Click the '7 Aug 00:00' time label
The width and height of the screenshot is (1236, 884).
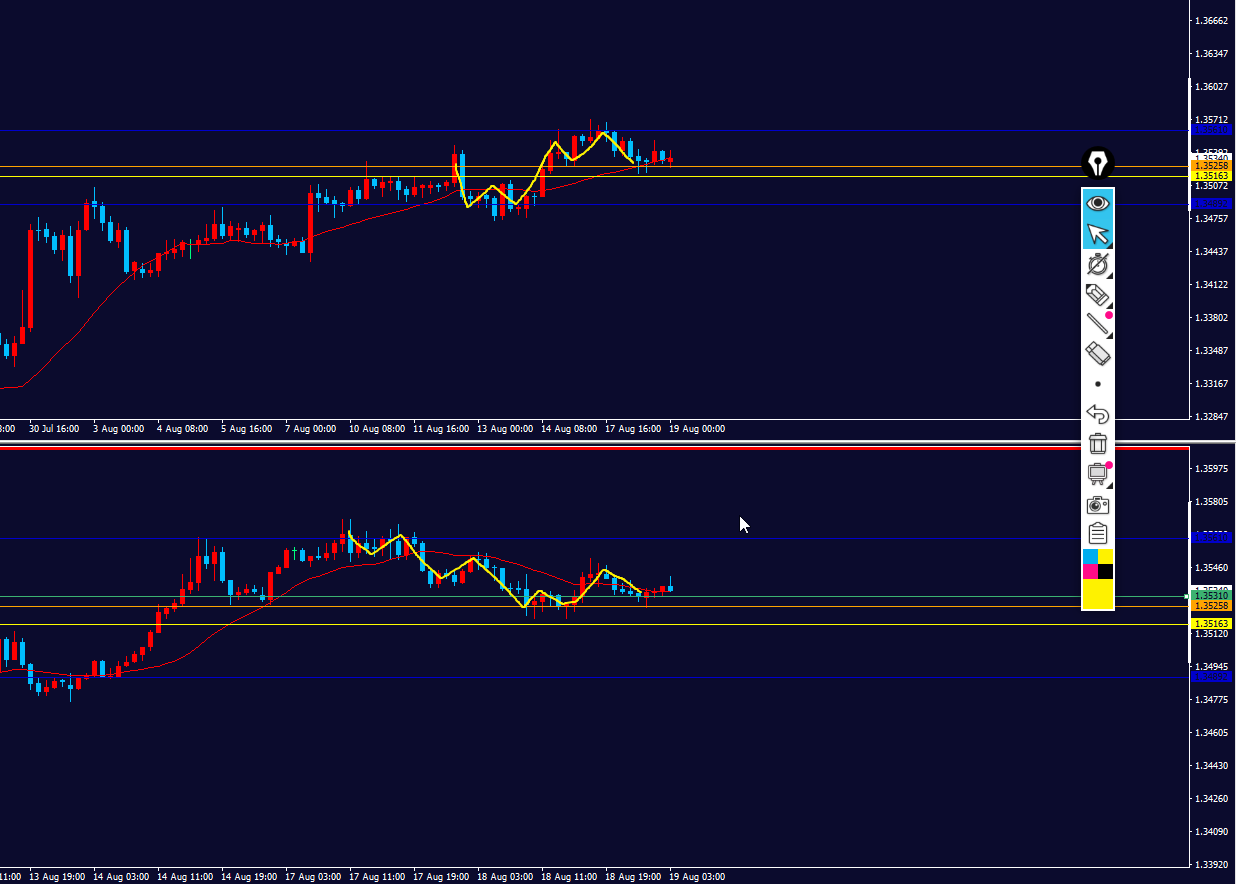point(310,428)
